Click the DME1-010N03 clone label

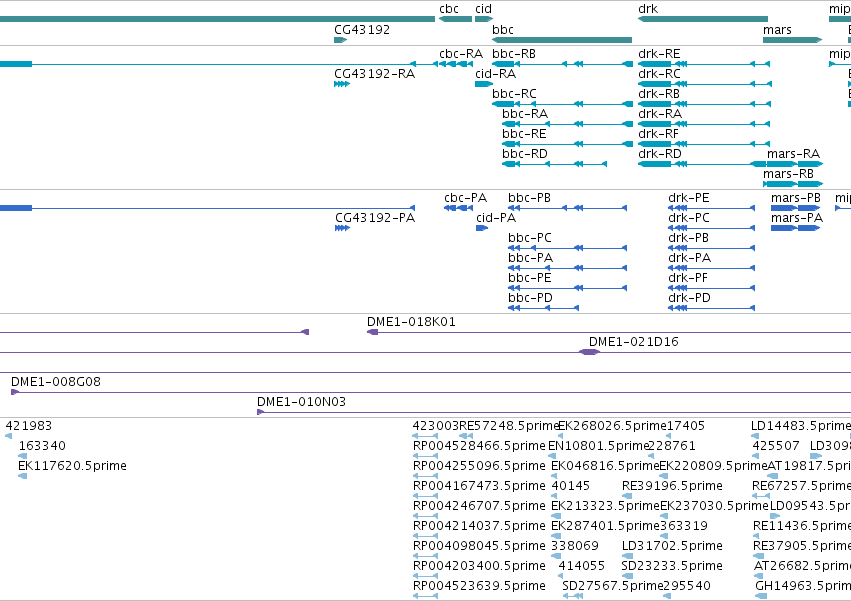301,402
